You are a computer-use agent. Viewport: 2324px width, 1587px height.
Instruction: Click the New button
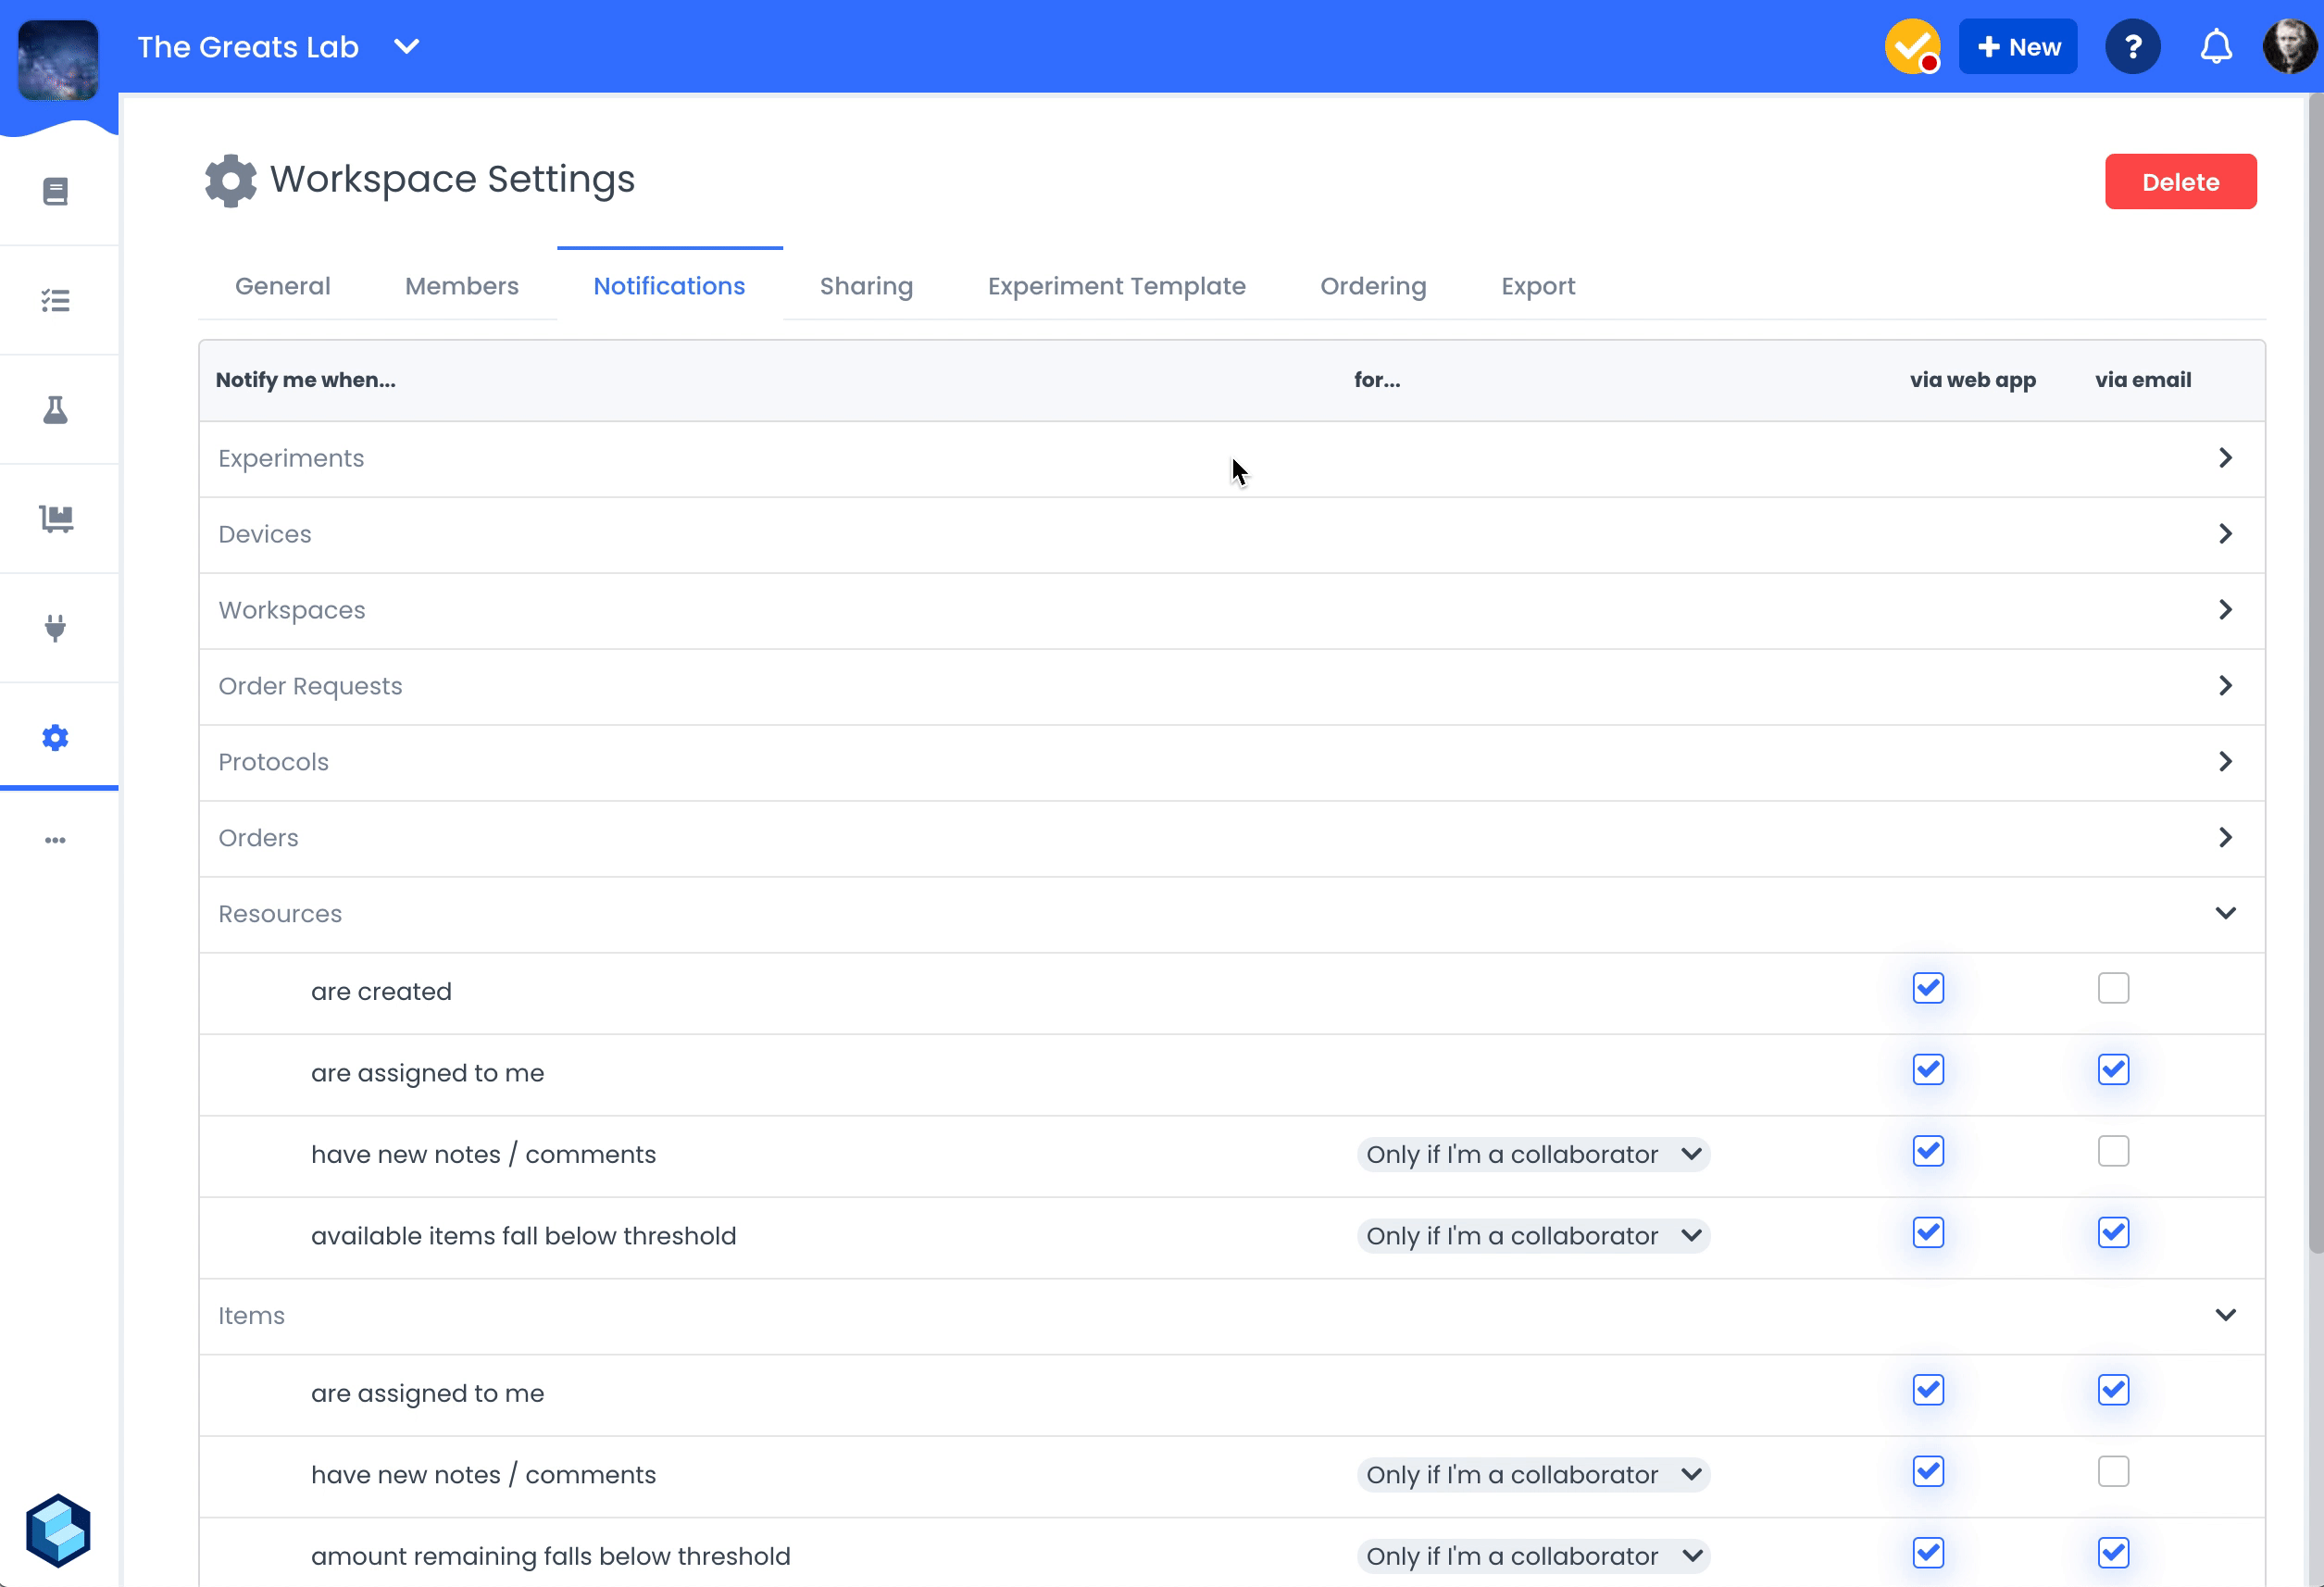click(2017, 47)
